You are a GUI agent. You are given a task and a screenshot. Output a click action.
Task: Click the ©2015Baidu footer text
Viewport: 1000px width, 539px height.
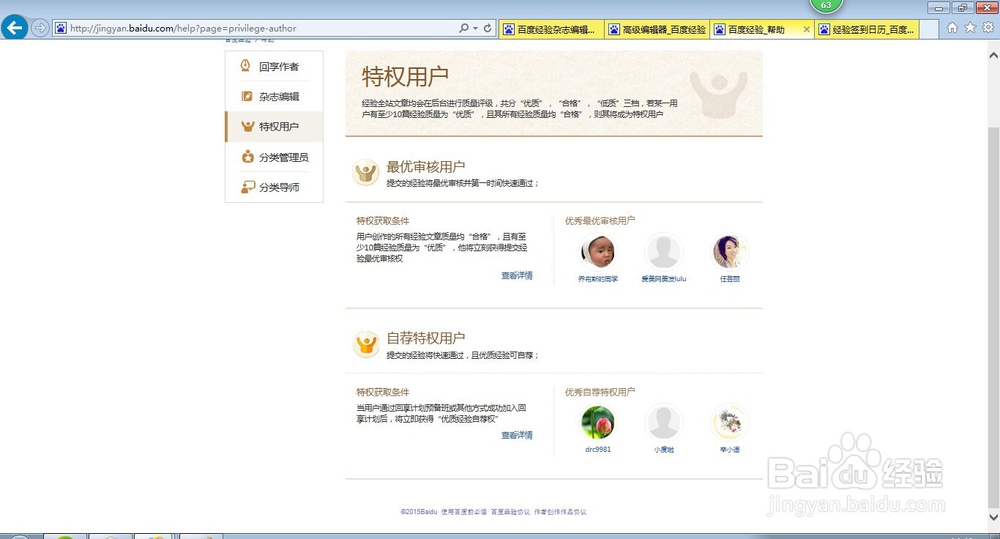point(419,512)
